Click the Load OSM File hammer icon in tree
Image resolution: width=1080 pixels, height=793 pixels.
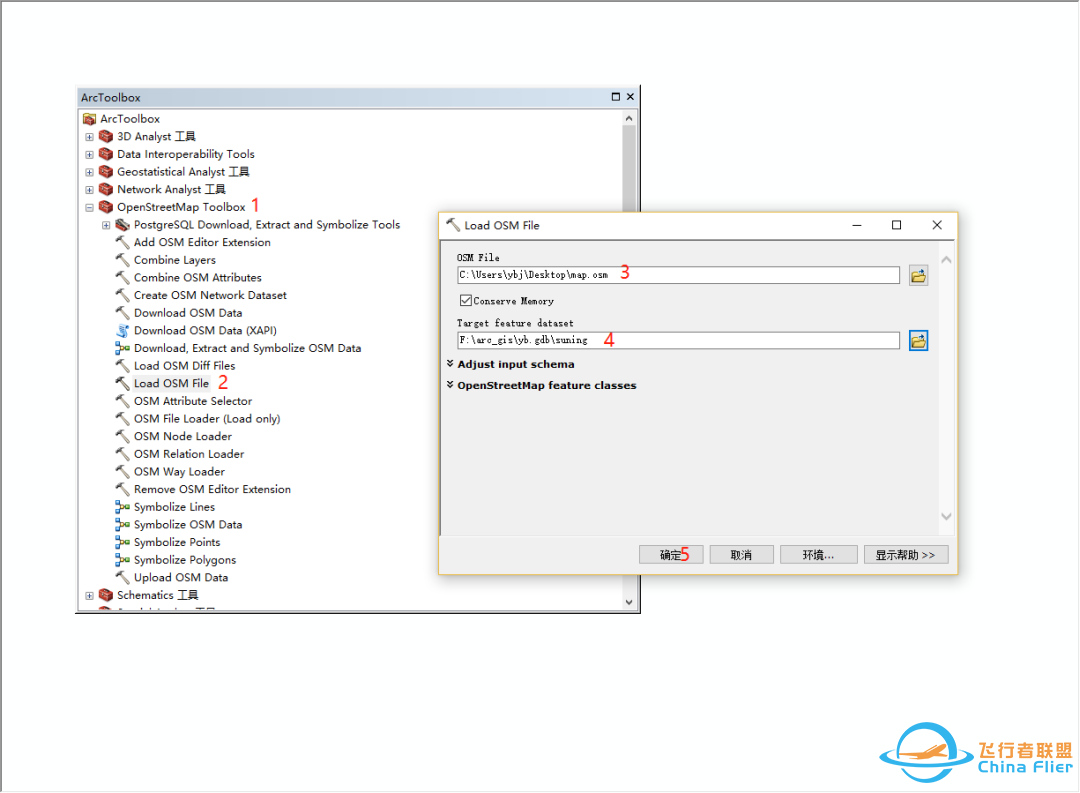click(x=123, y=383)
